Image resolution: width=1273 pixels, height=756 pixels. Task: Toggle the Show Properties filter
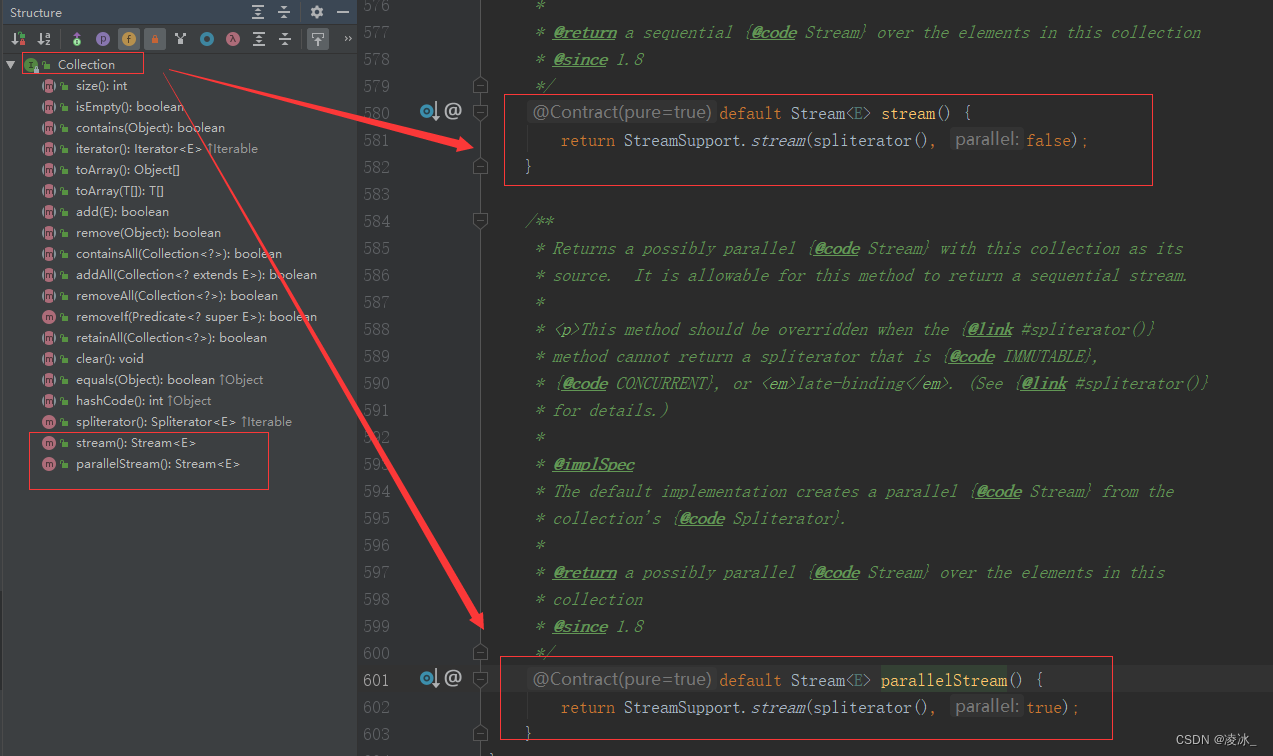coord(103,38)
